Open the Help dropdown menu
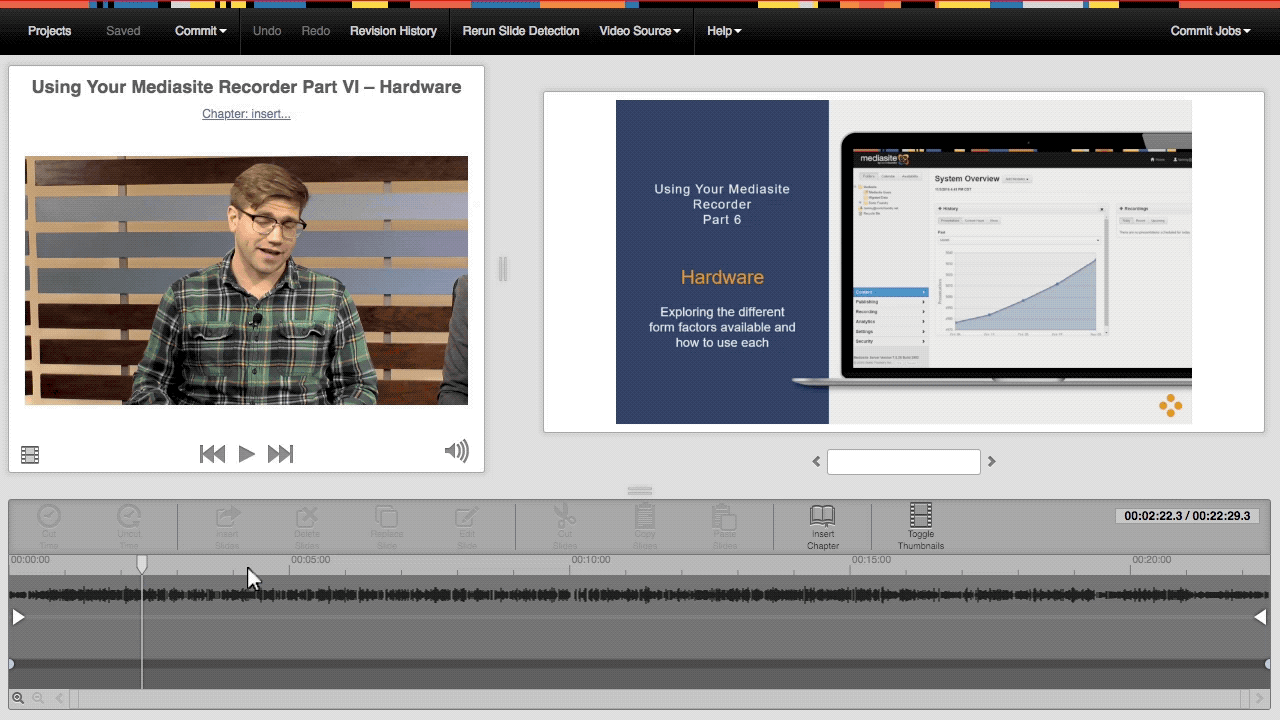This screenshot has width=1280, height=720. click(724, 31)
